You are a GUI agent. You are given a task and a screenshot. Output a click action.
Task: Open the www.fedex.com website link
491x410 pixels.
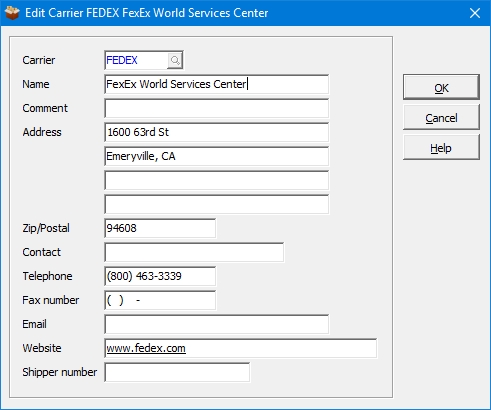(146, 348)
